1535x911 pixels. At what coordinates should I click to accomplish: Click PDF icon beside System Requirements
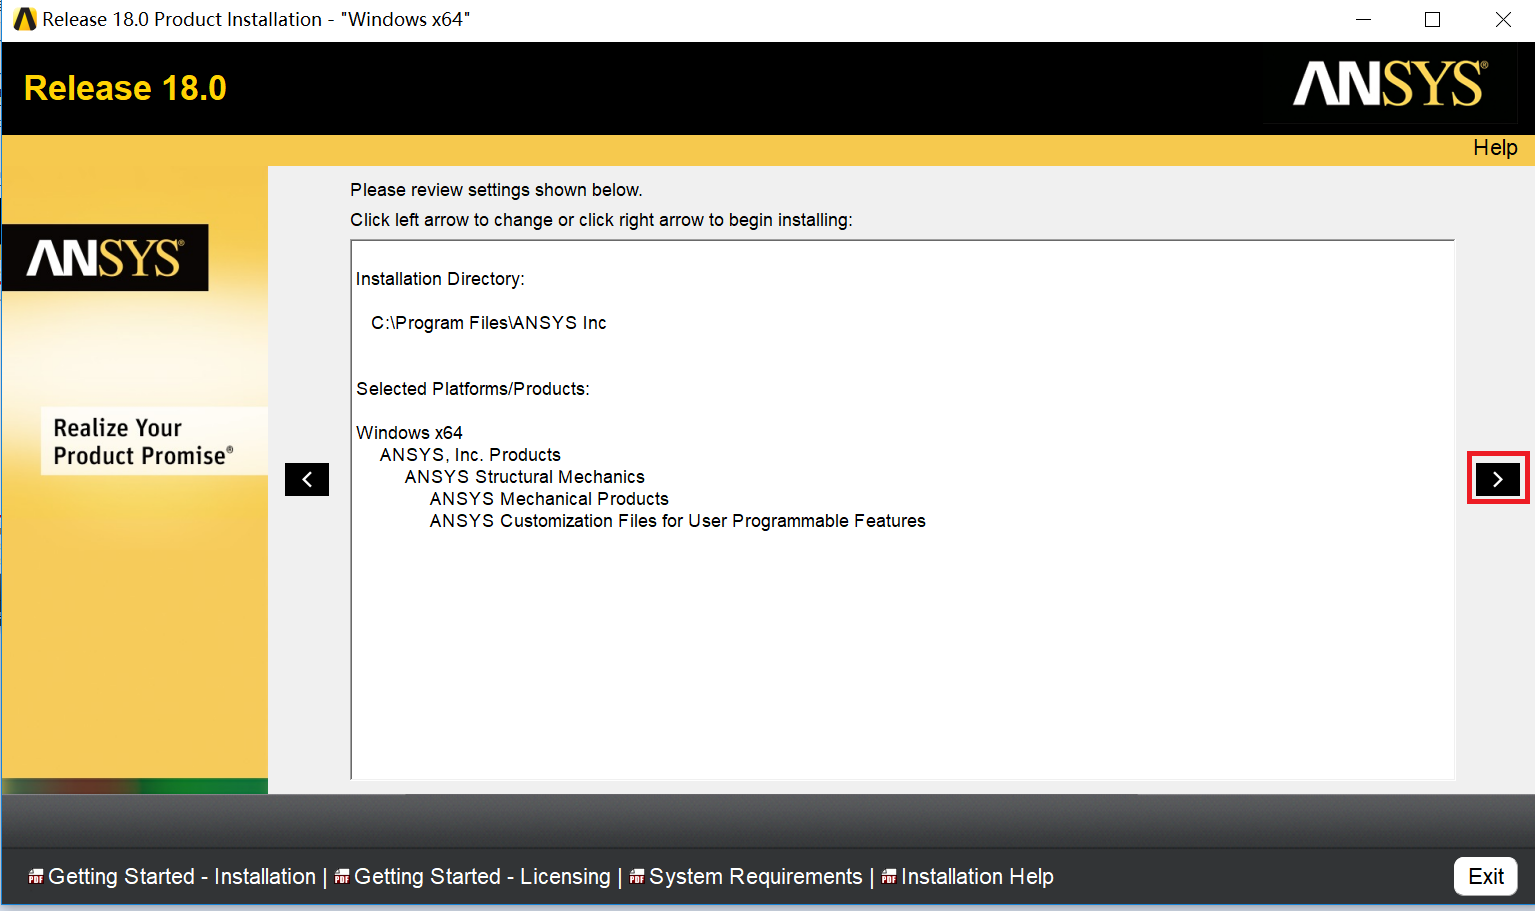pyautogui.click(x=637, y=877)
